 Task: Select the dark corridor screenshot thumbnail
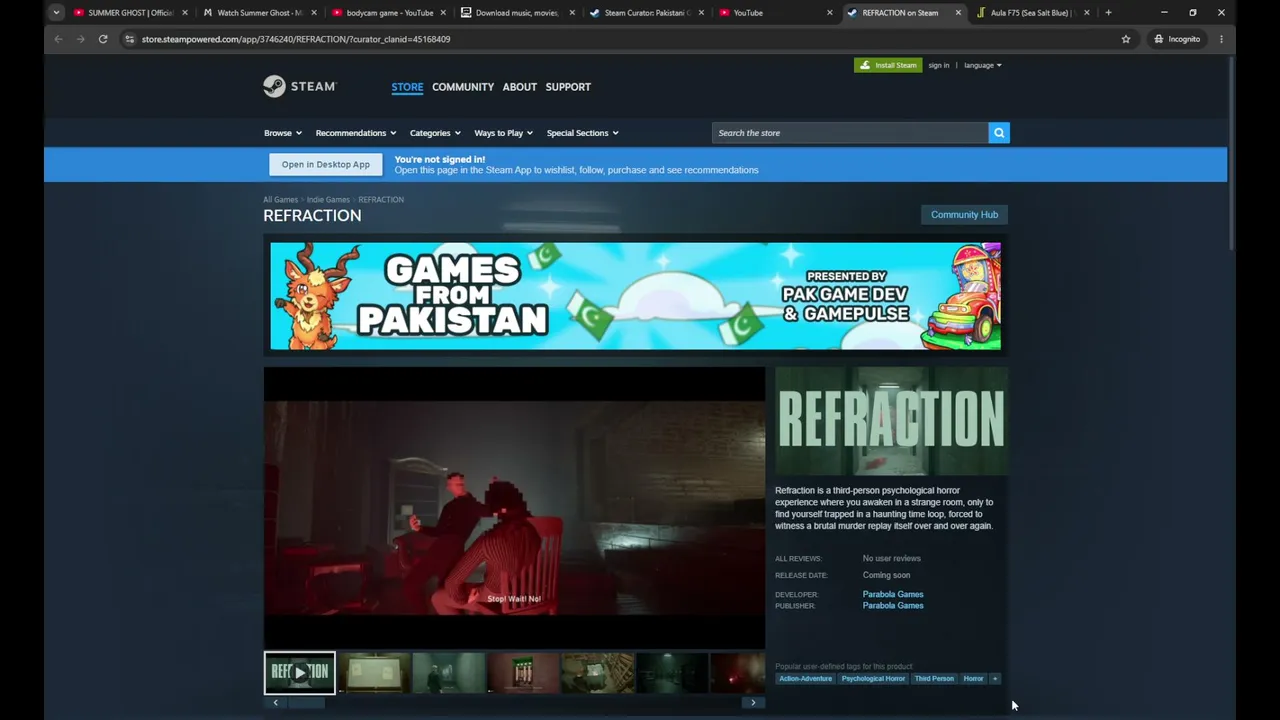(672, 673)
